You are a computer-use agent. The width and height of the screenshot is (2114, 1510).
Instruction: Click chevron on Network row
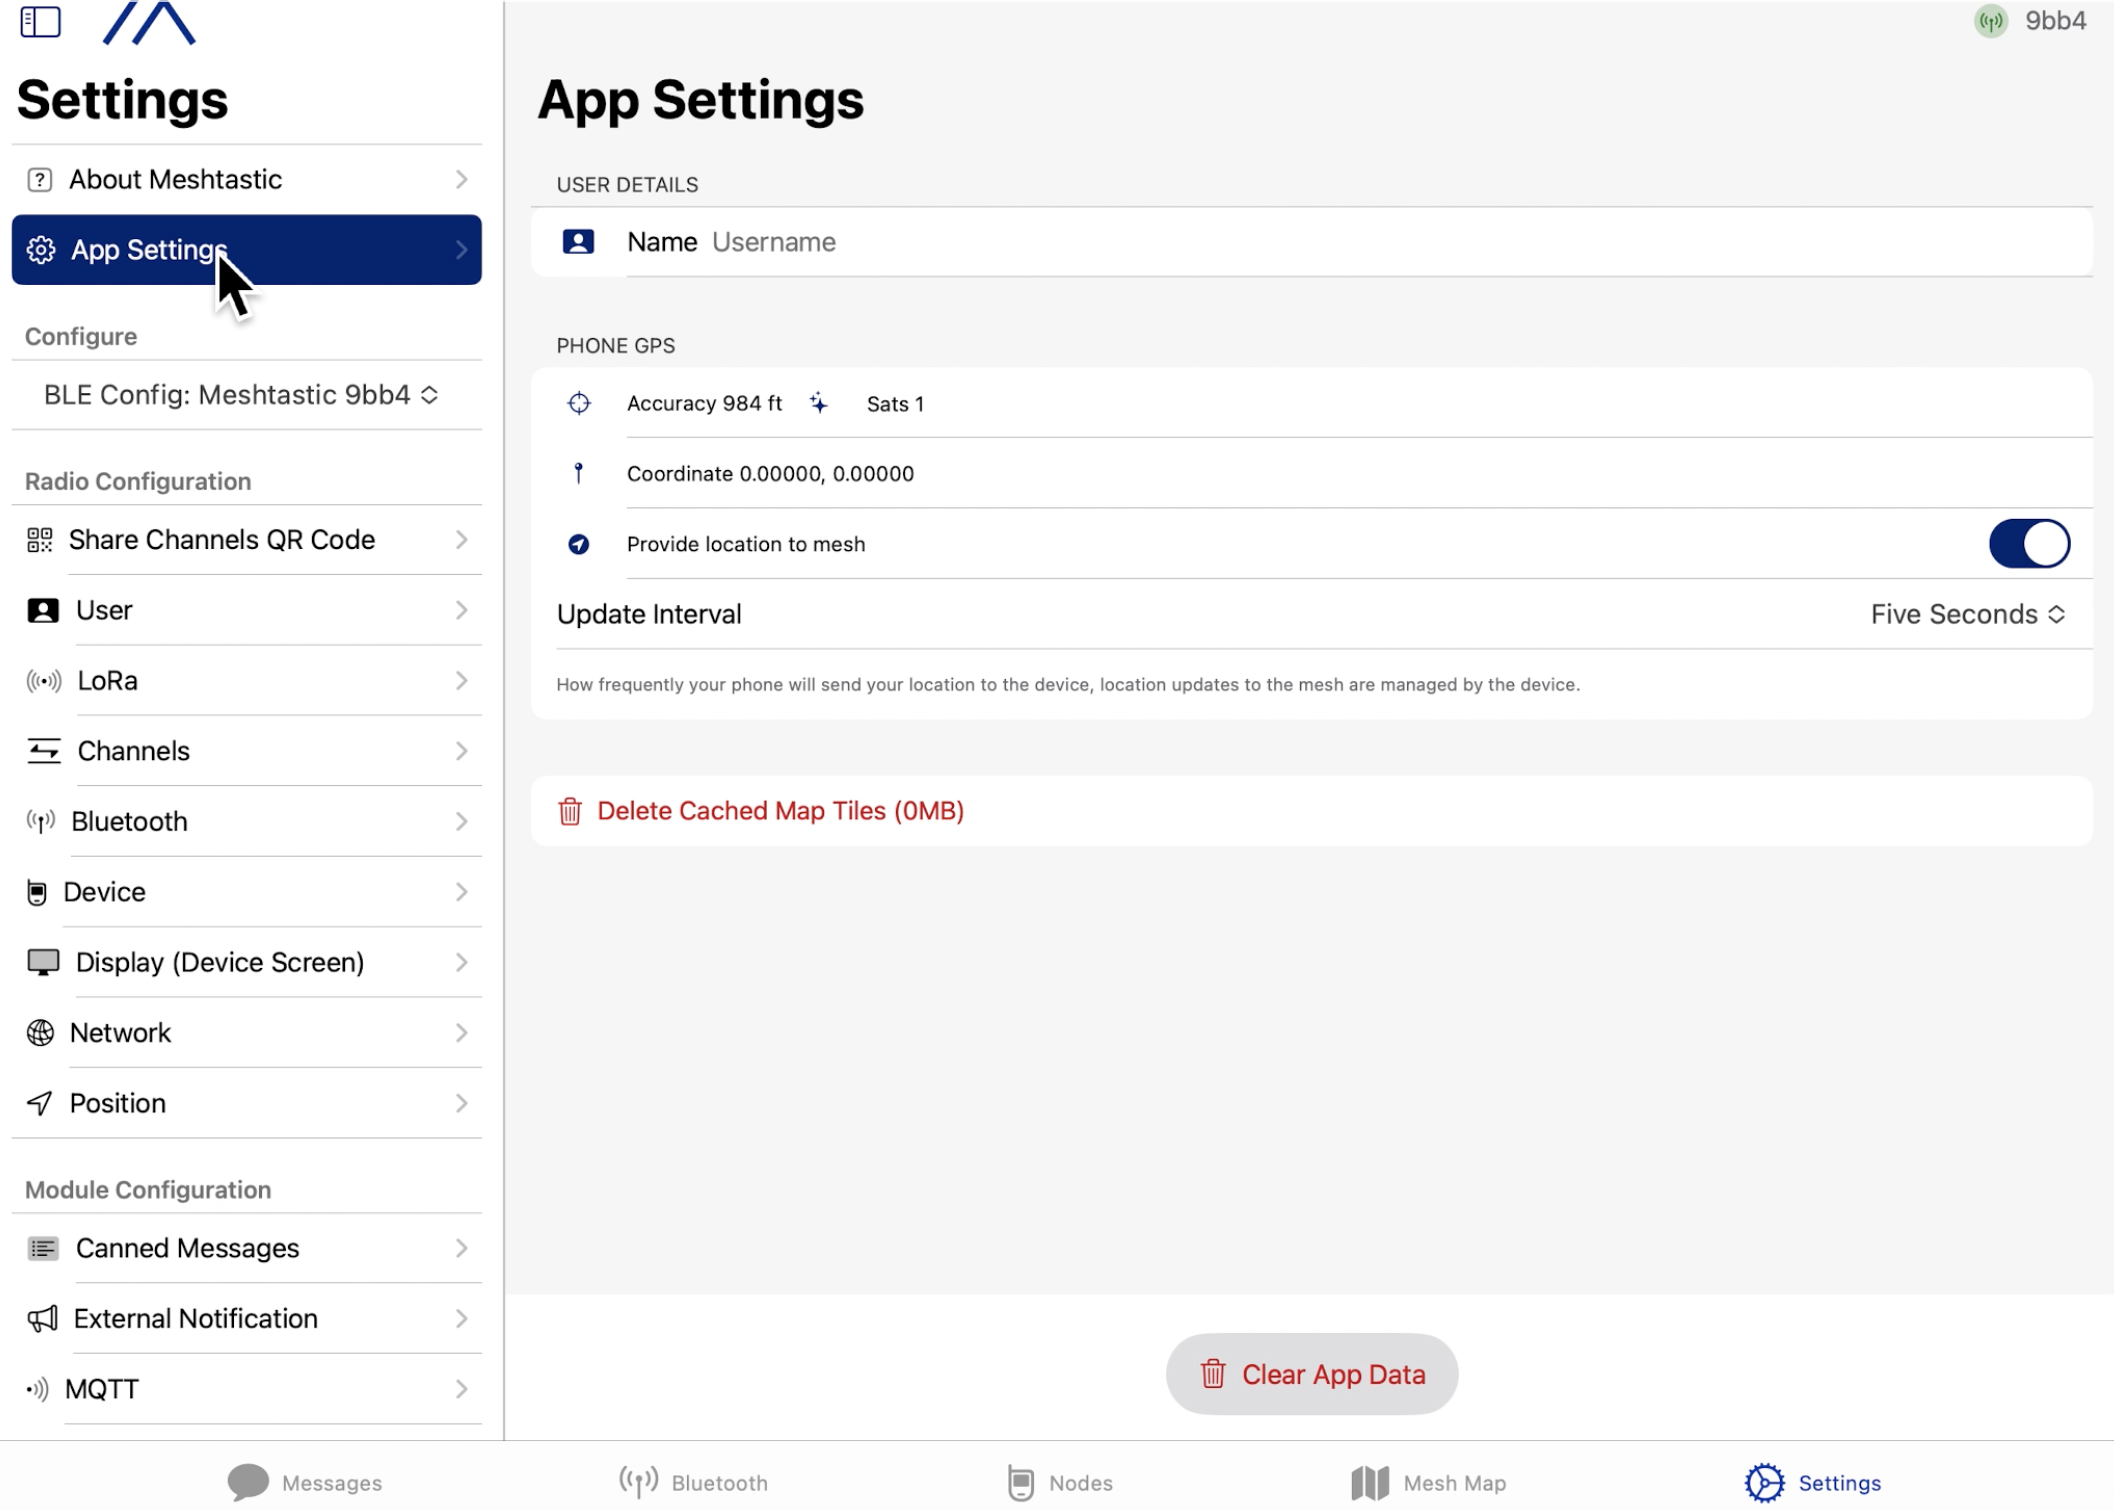pos(461,1033)
